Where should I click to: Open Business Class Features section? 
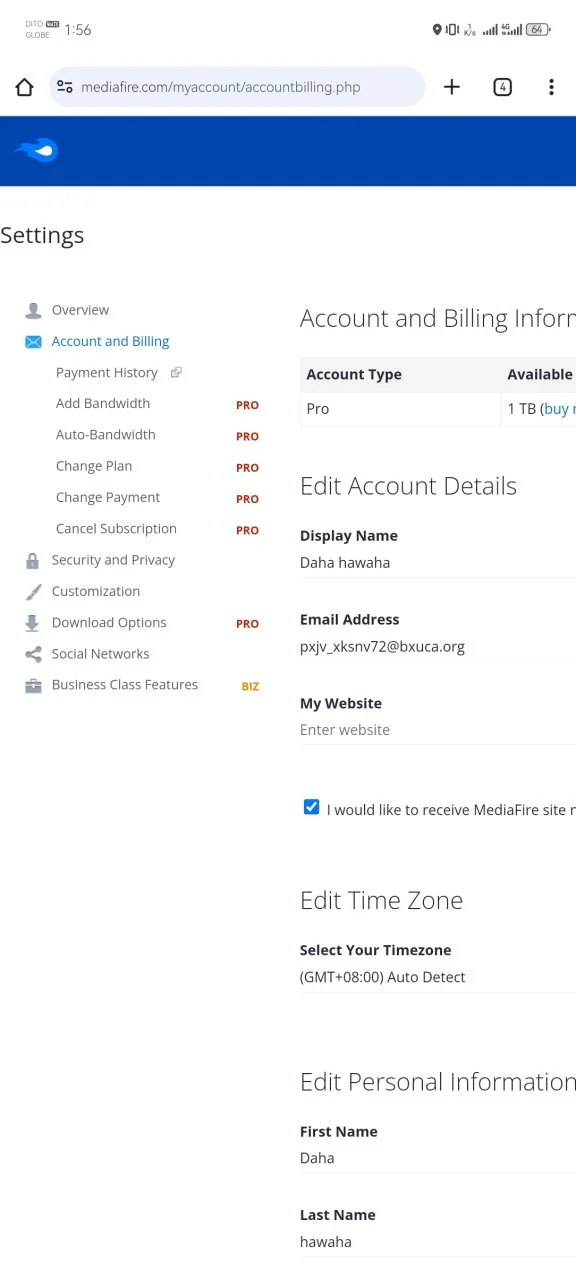pyautogui.click(x=125, y=685)
